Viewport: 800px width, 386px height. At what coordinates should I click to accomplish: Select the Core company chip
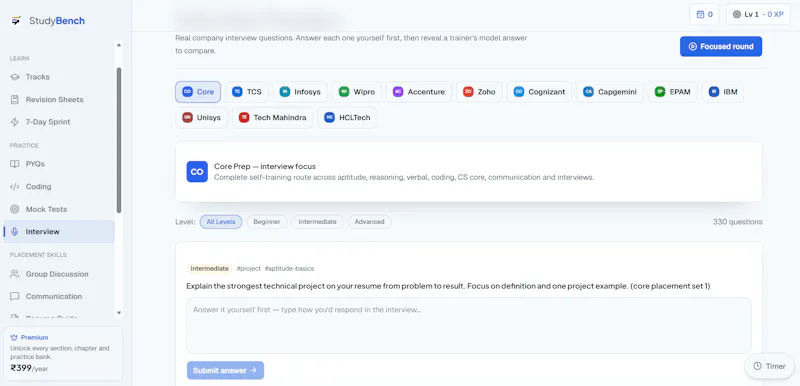click(198, 92)
